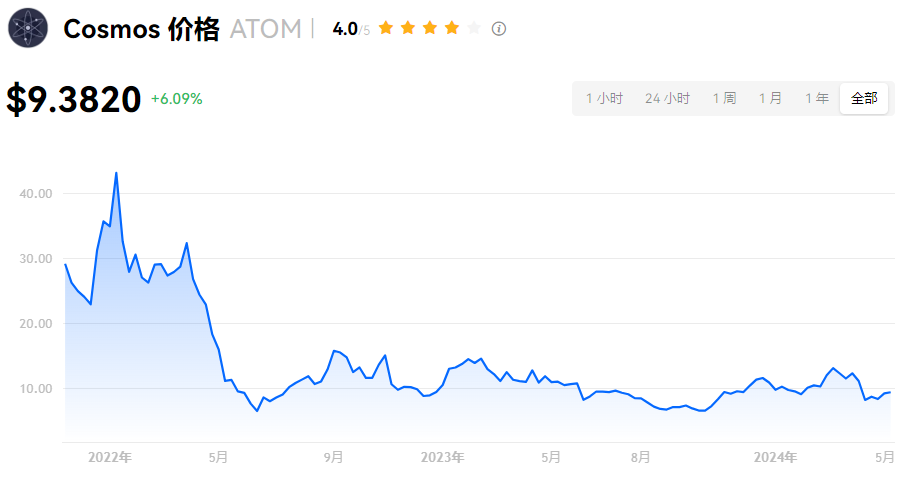Viewport: 908px width, 495px height.
Task: Click the Cosmos 价格 title
Action: coord(141,29)
